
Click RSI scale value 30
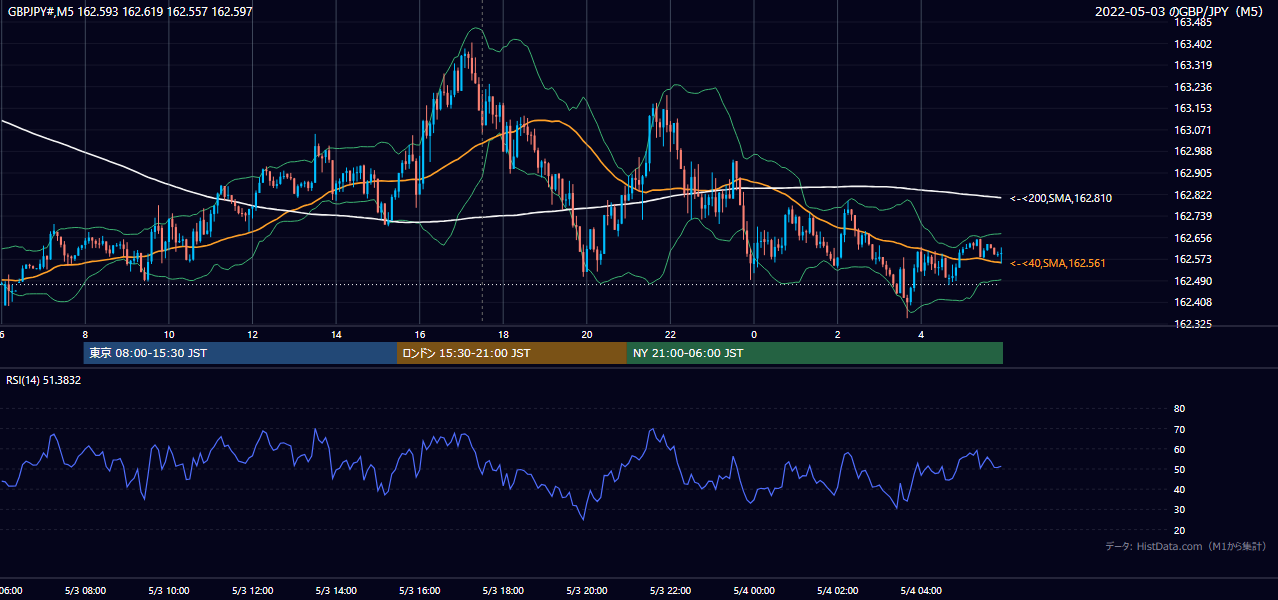1179,510
